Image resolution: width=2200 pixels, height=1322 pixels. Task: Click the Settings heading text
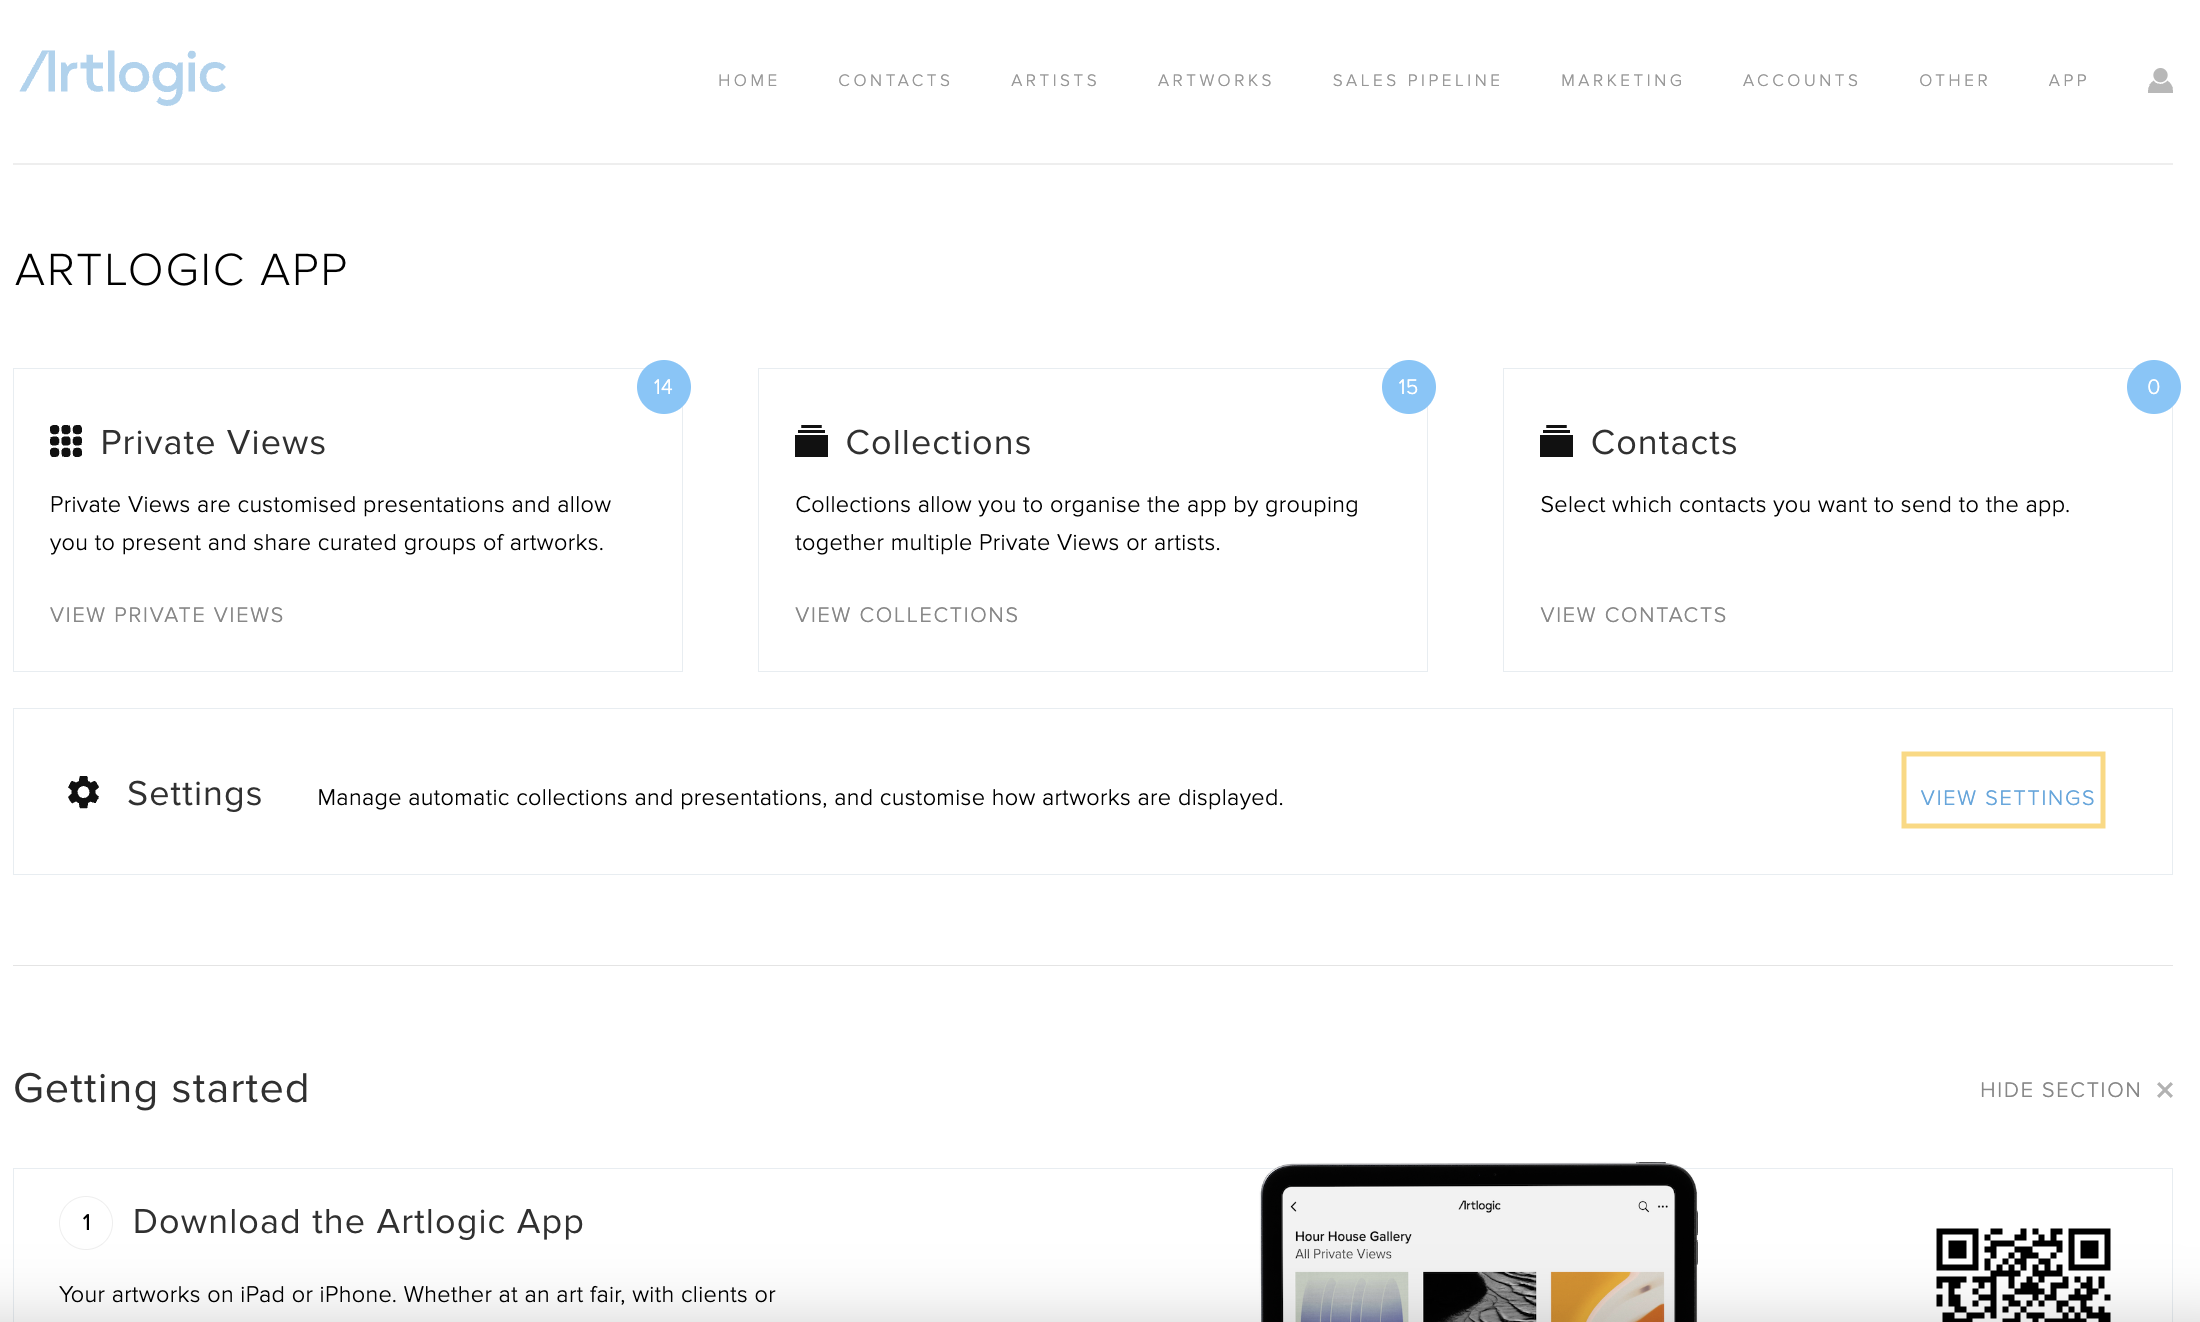(194, 794)
